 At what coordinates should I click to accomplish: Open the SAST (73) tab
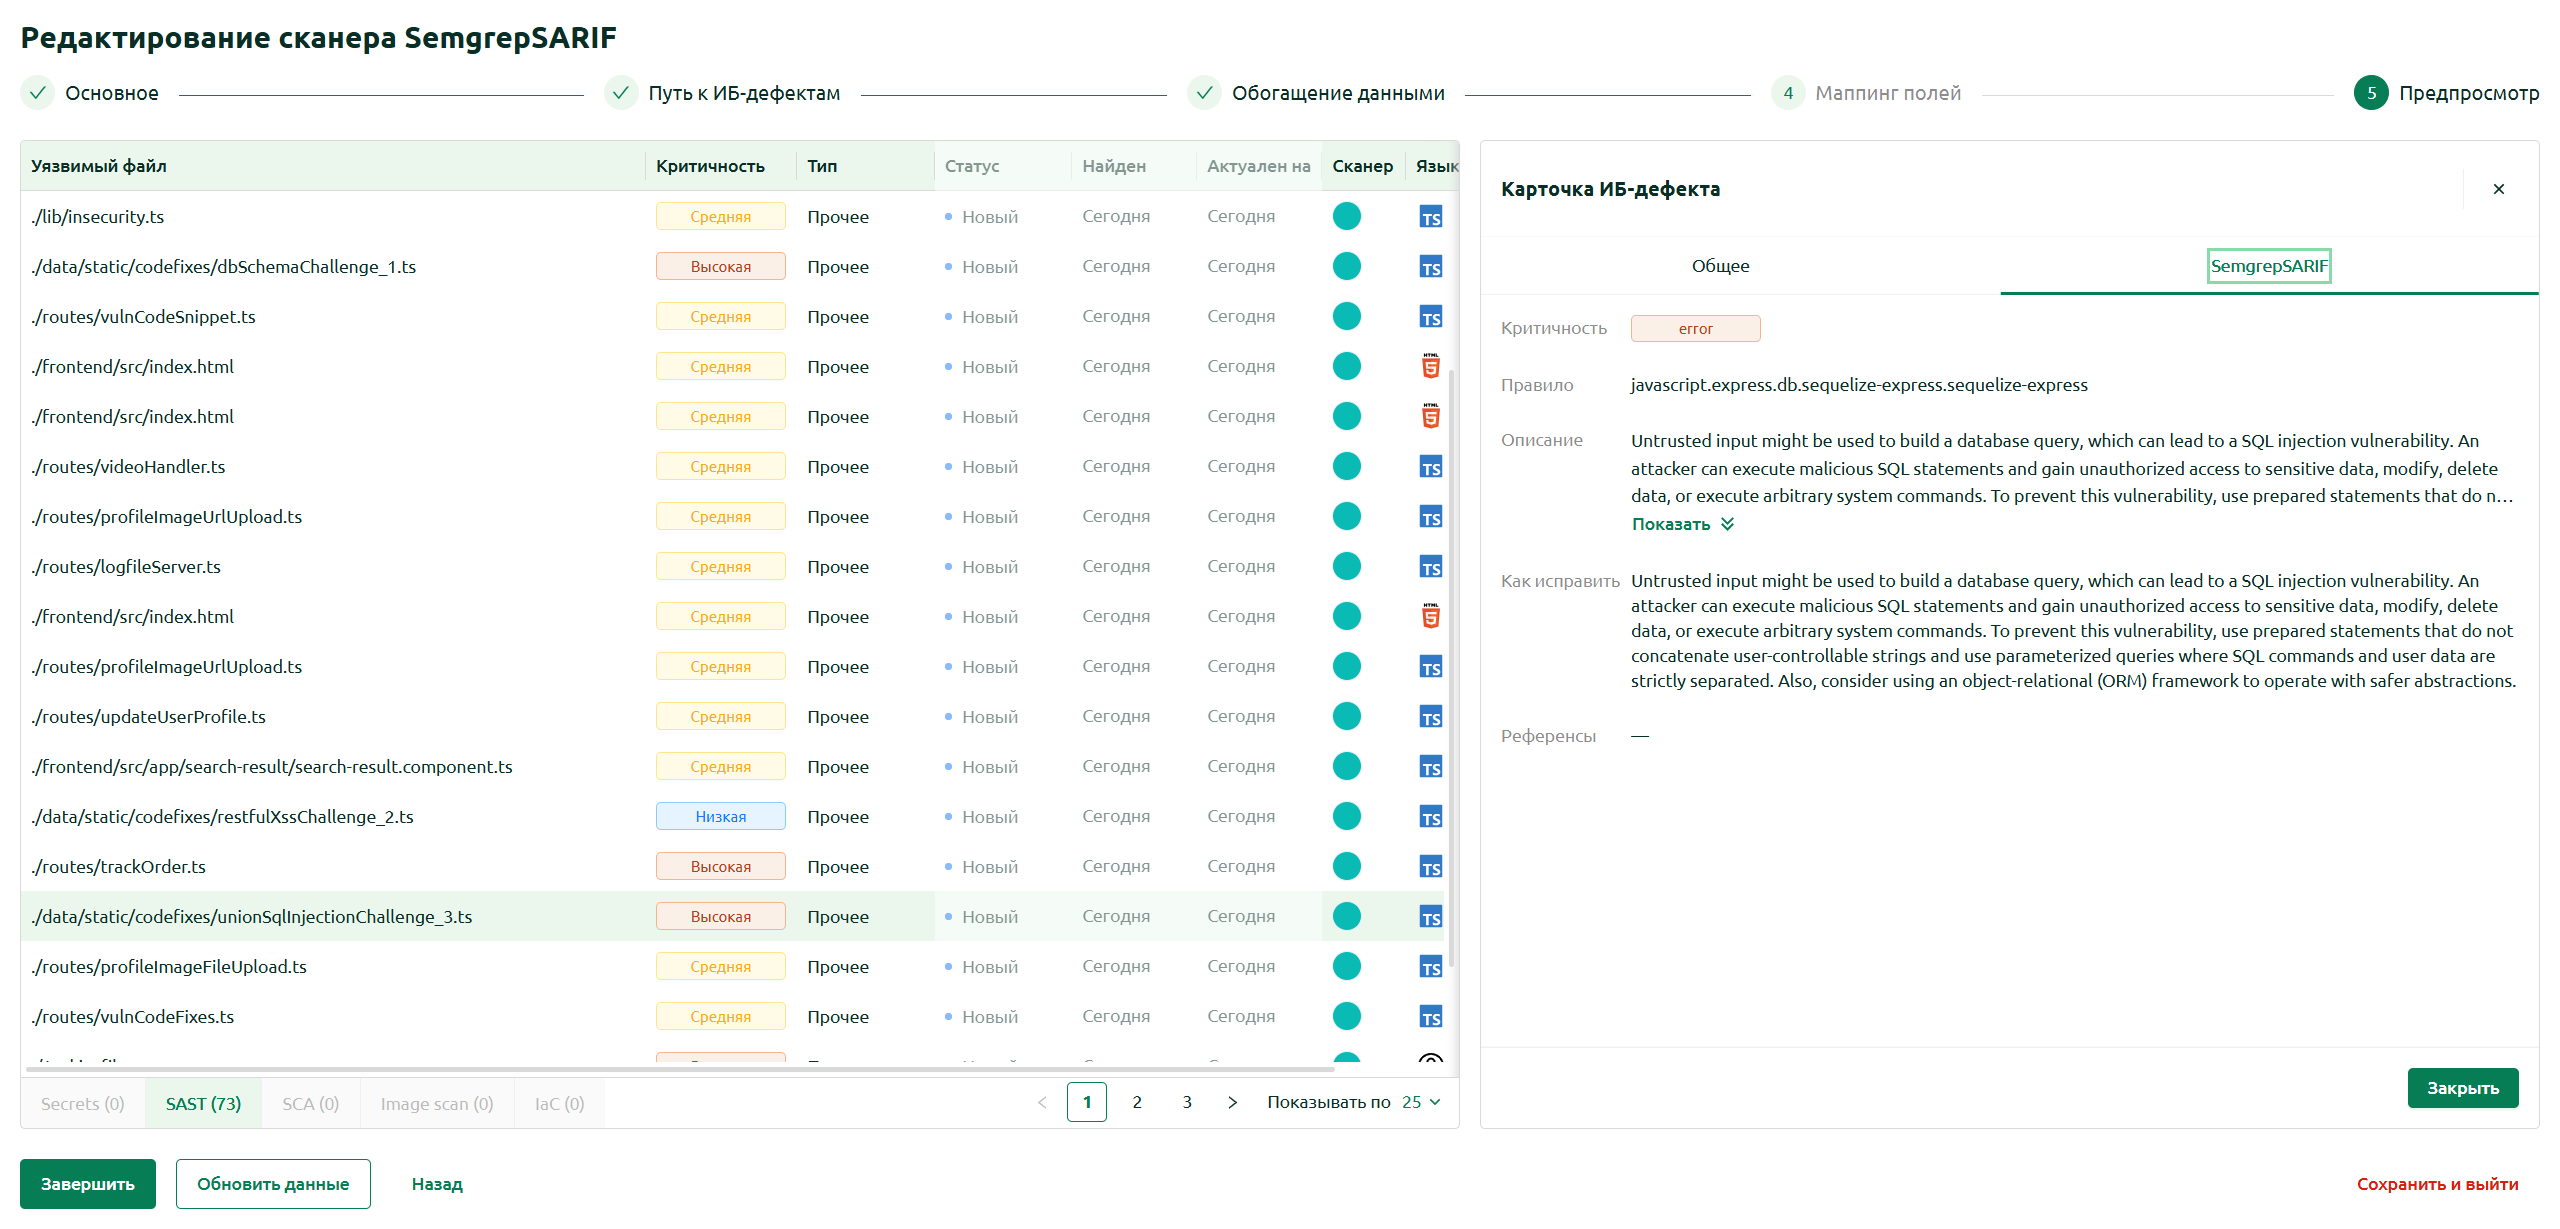(x=203, y=1104)
